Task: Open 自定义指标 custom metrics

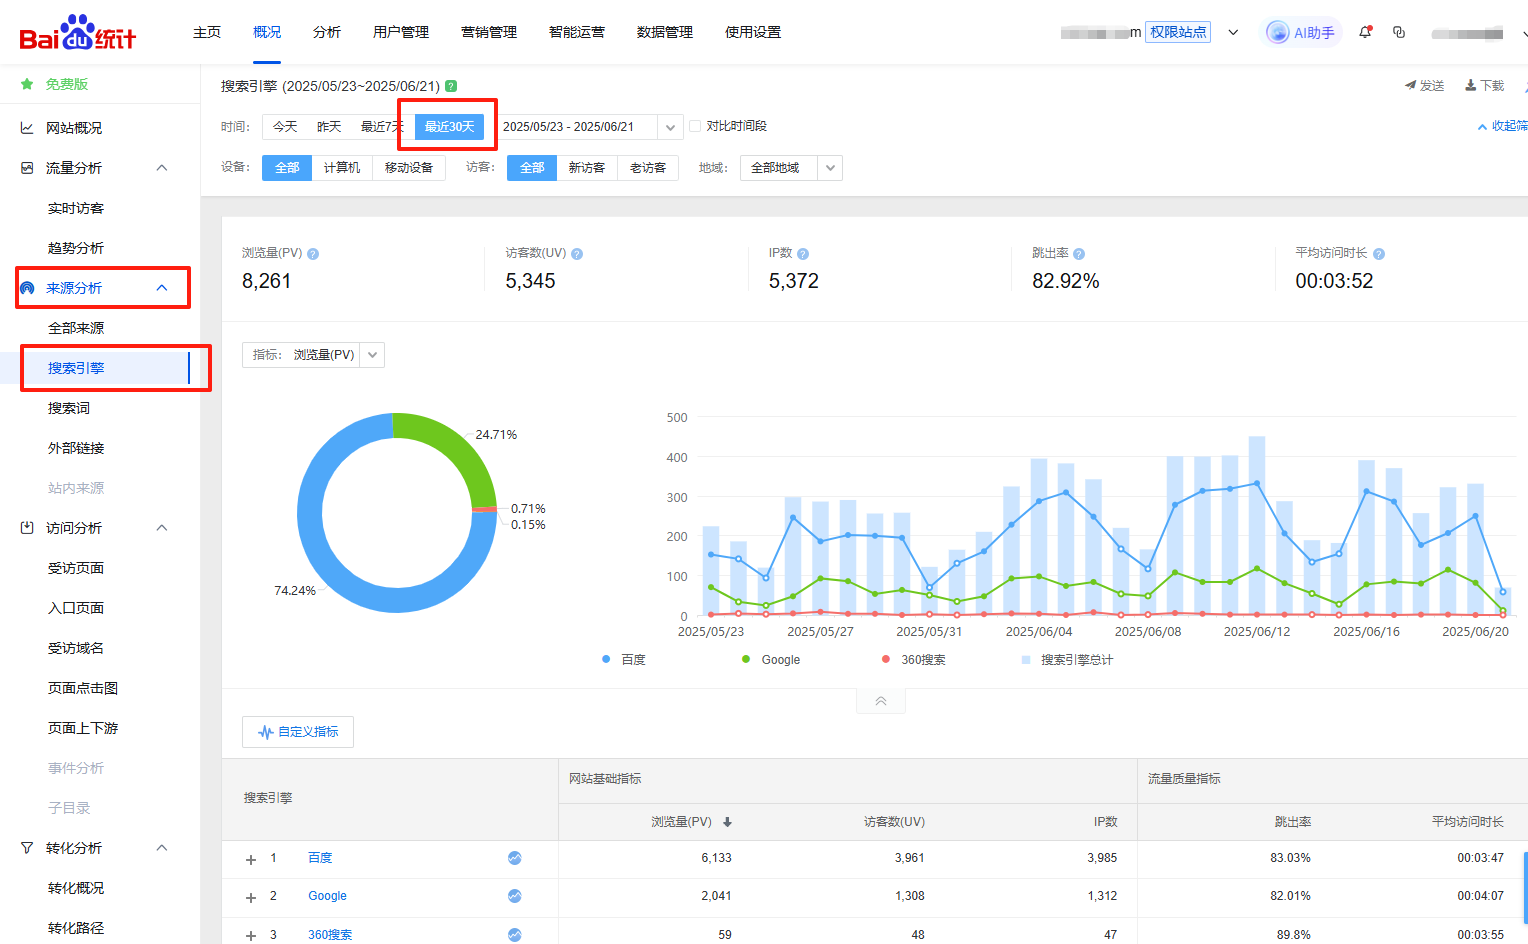Action: point(297,731)
